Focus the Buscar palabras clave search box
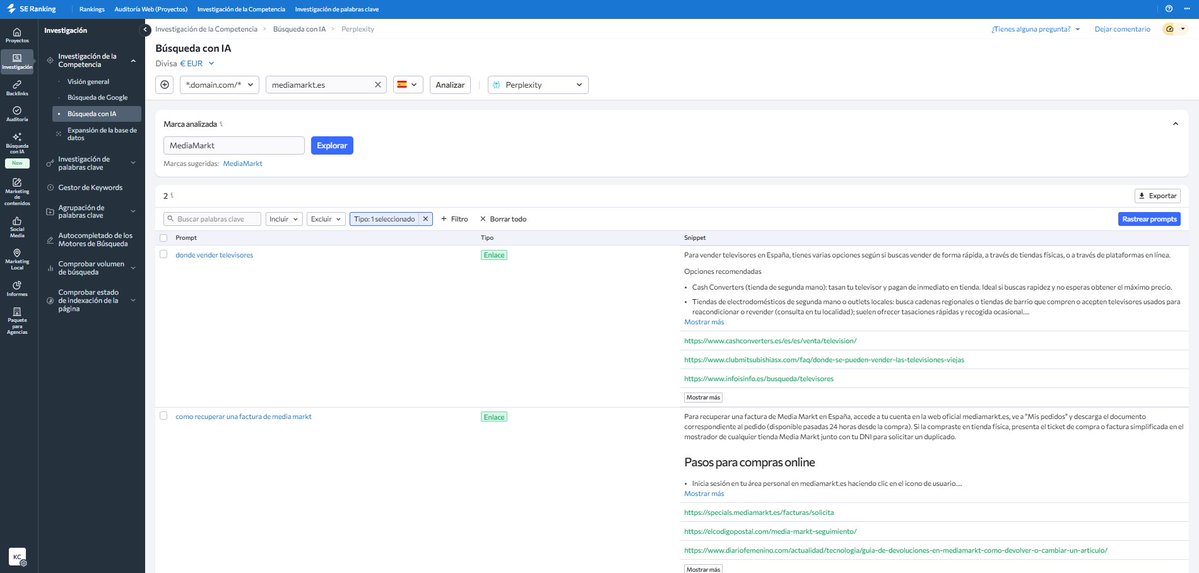This screenshot has height=573, width=1199. coord(213,219)
